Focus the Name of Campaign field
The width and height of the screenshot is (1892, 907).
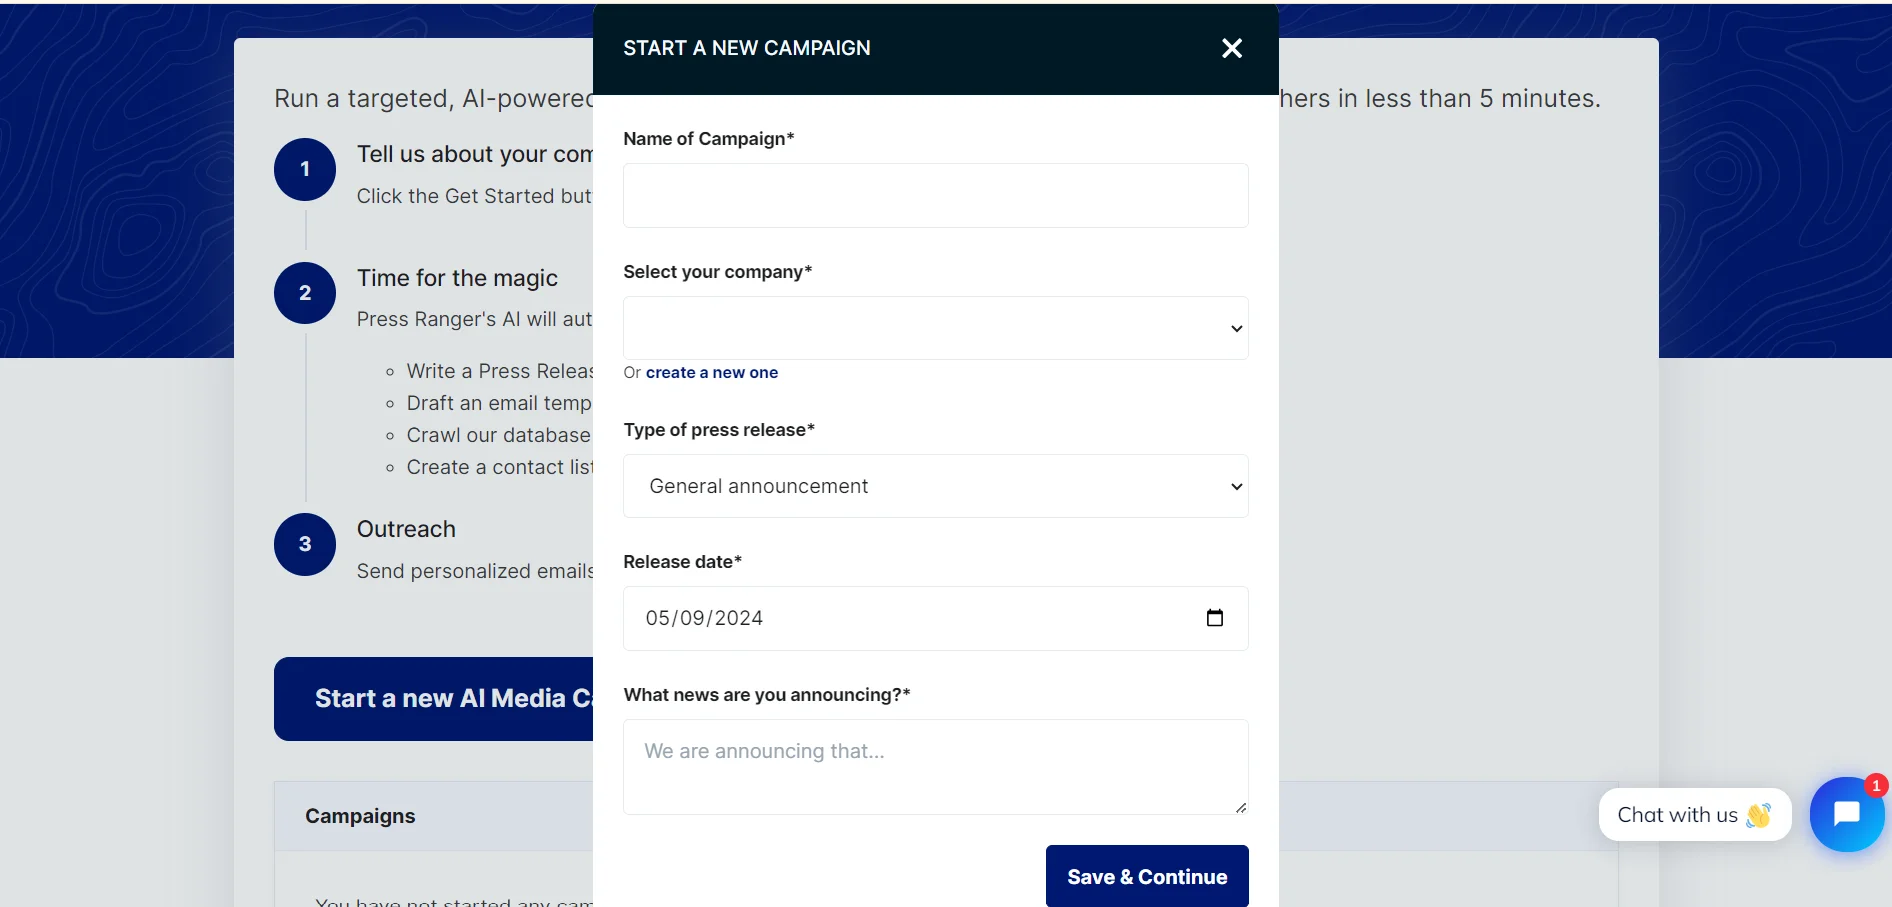934,195
